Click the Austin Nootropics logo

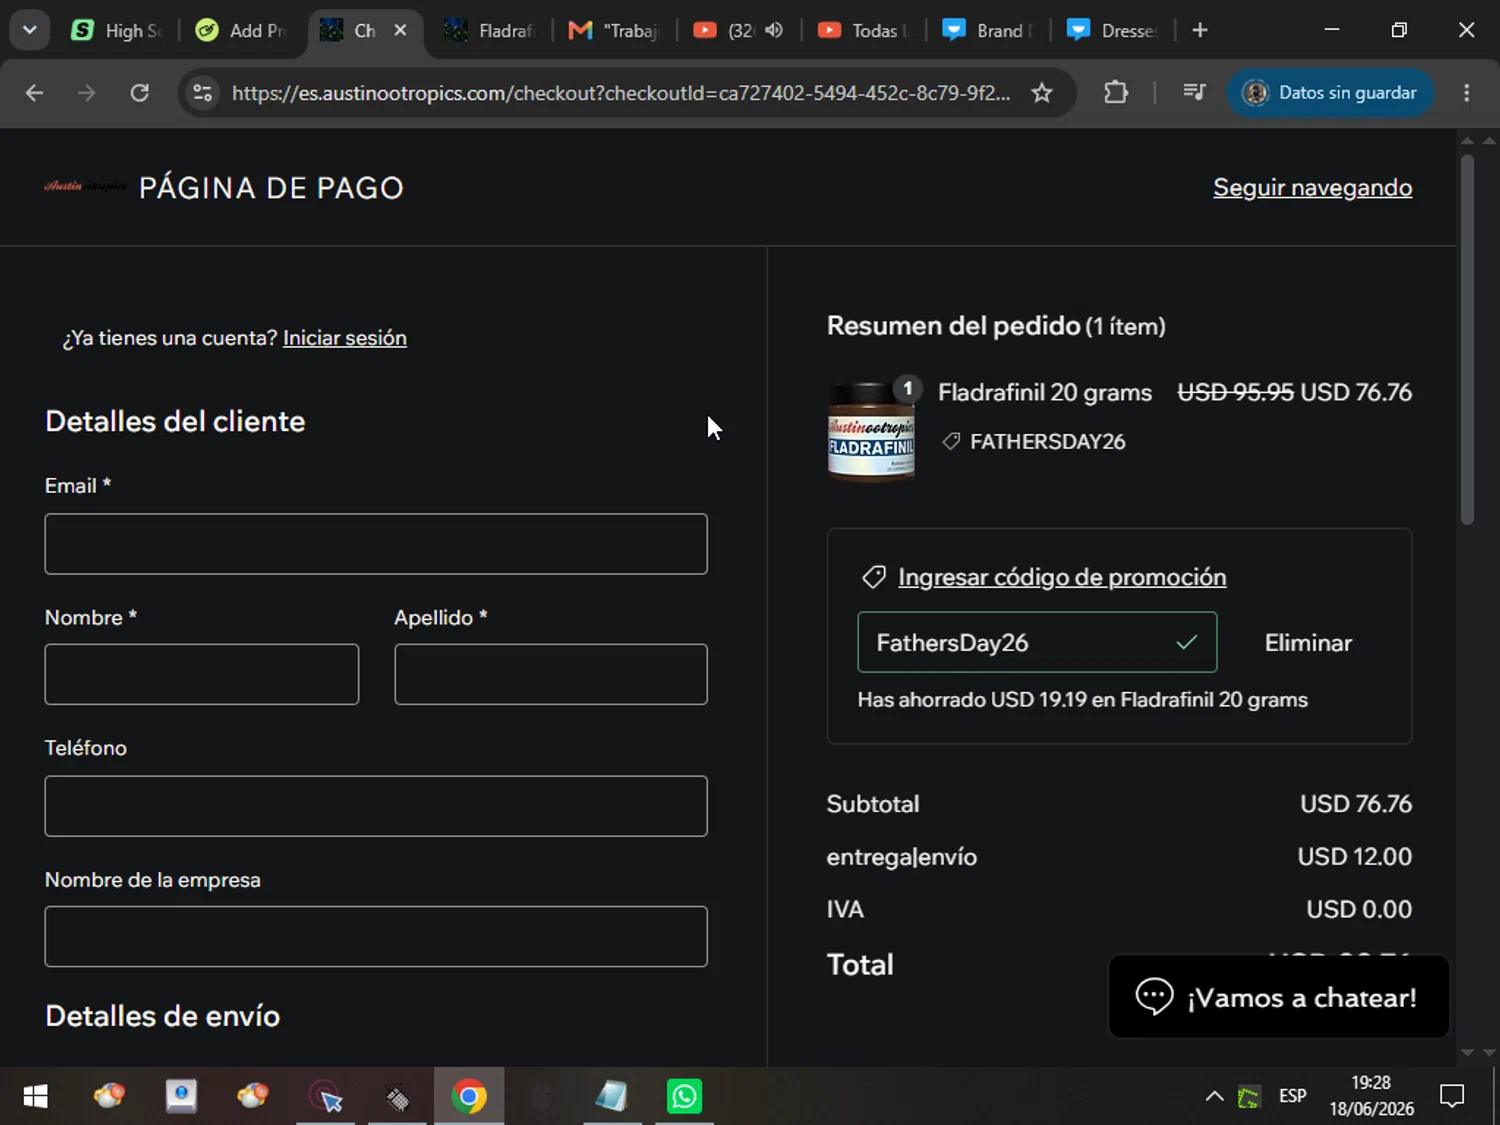pos(85,186)
